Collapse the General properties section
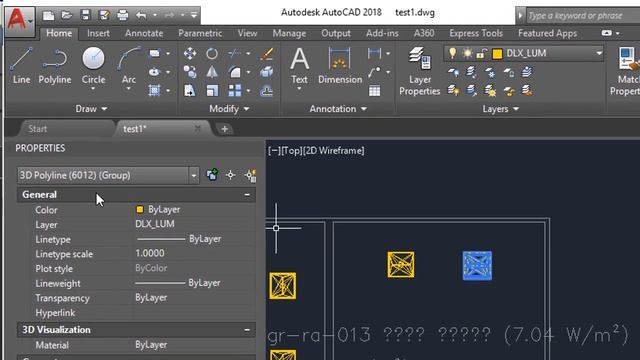 pos(247,195)
